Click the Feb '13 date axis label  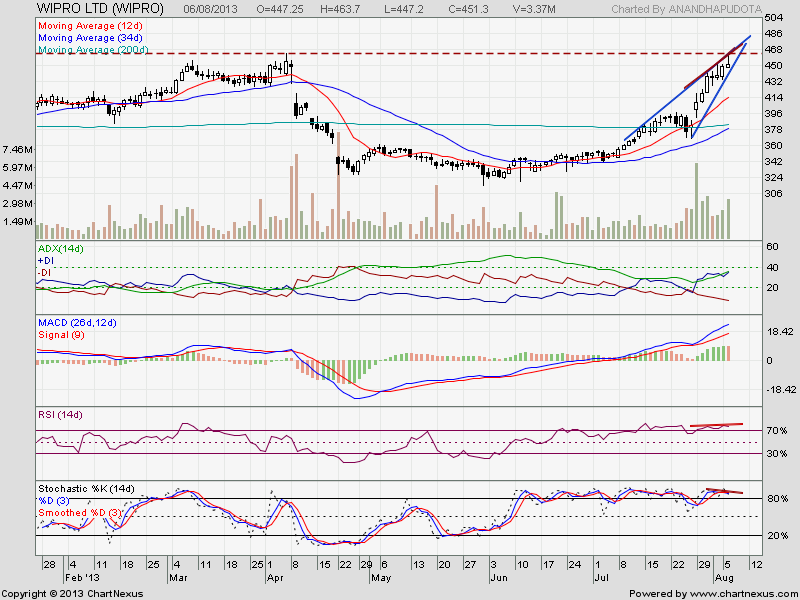click(83, 578)
